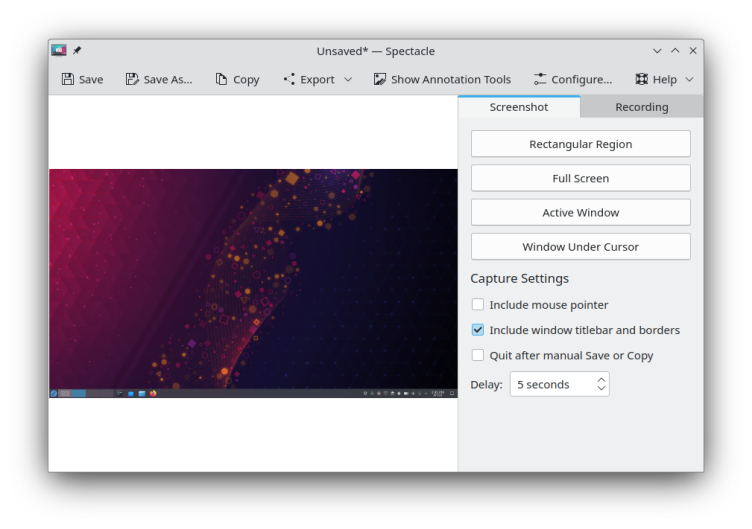Viewport: 752px width, 529px height.
Task: Enable Include mouse pointer
Action: pyautogui.click(x=478, y=305)
